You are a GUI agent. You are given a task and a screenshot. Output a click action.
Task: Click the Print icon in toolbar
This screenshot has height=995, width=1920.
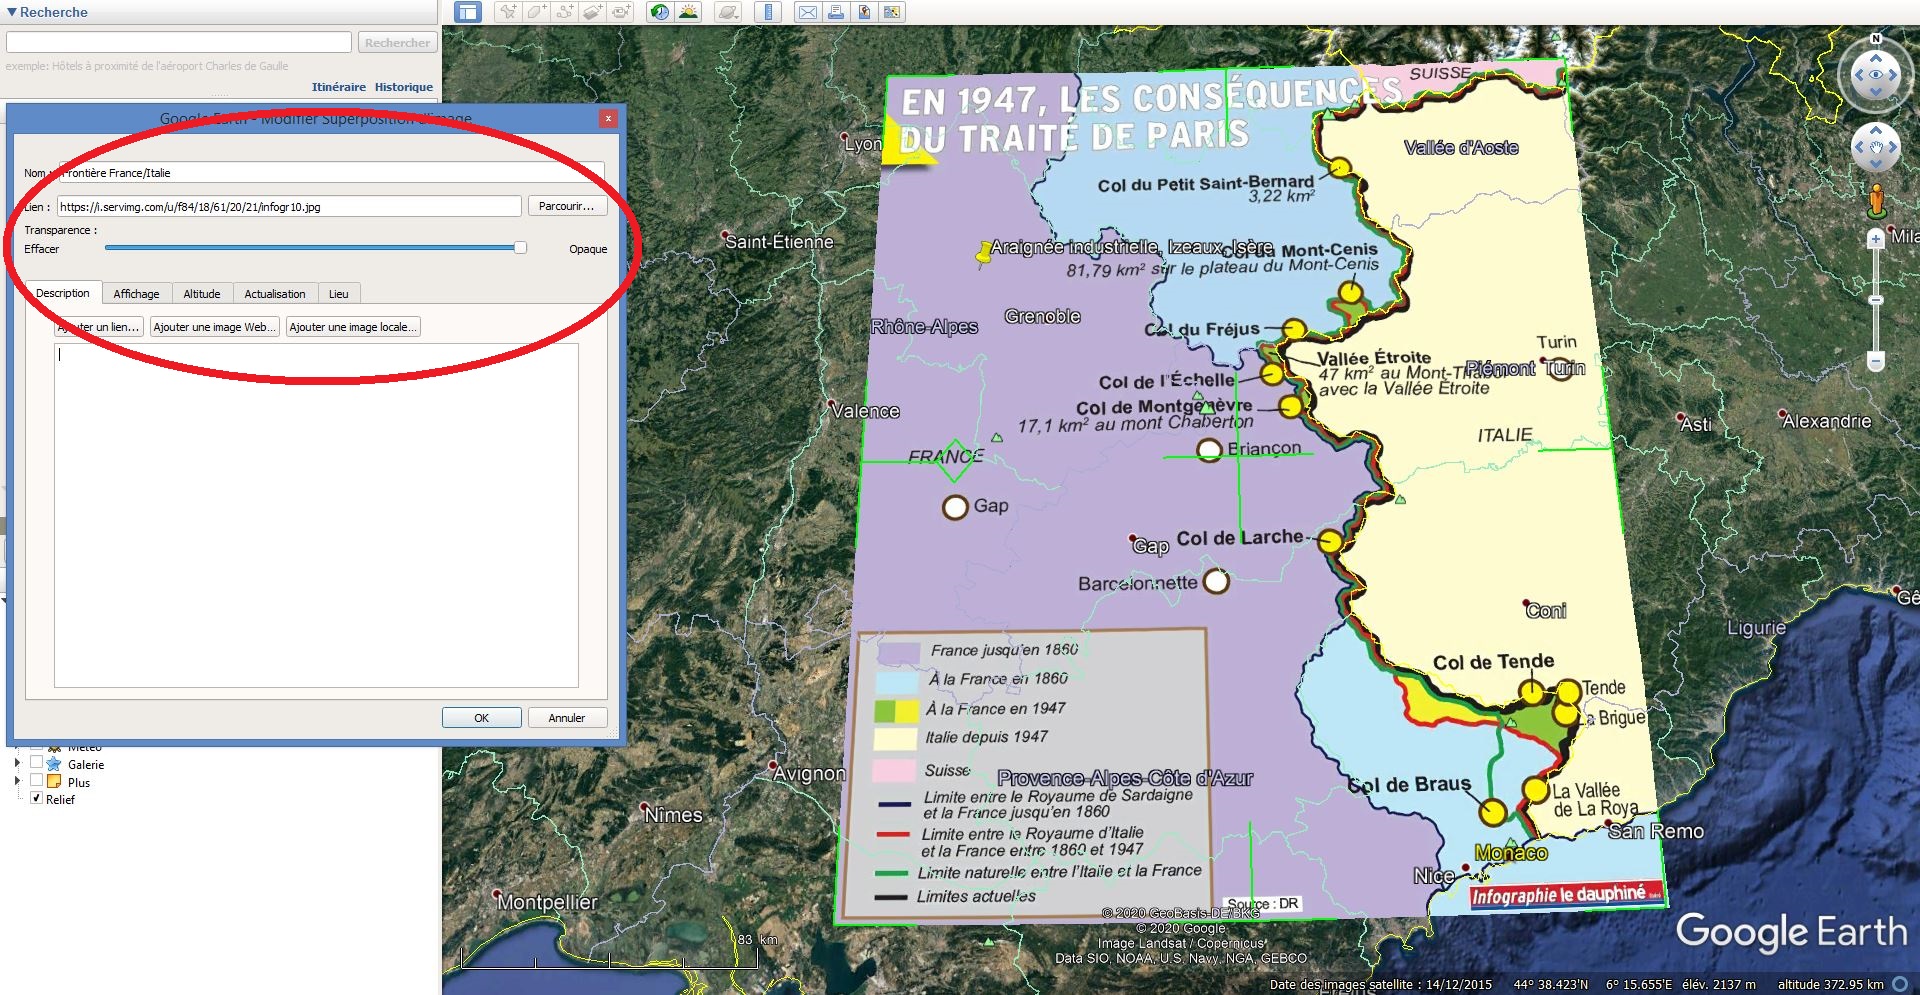coord(836,12)
